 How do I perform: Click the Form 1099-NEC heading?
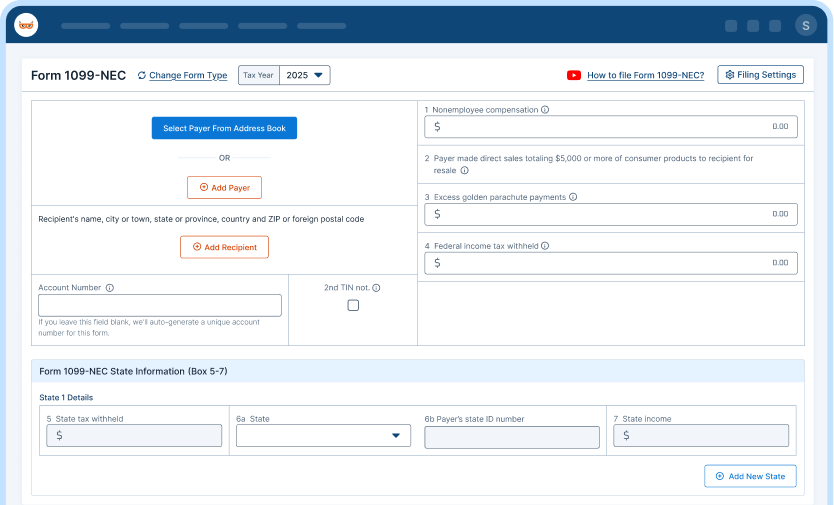click(x=78, y=76)
